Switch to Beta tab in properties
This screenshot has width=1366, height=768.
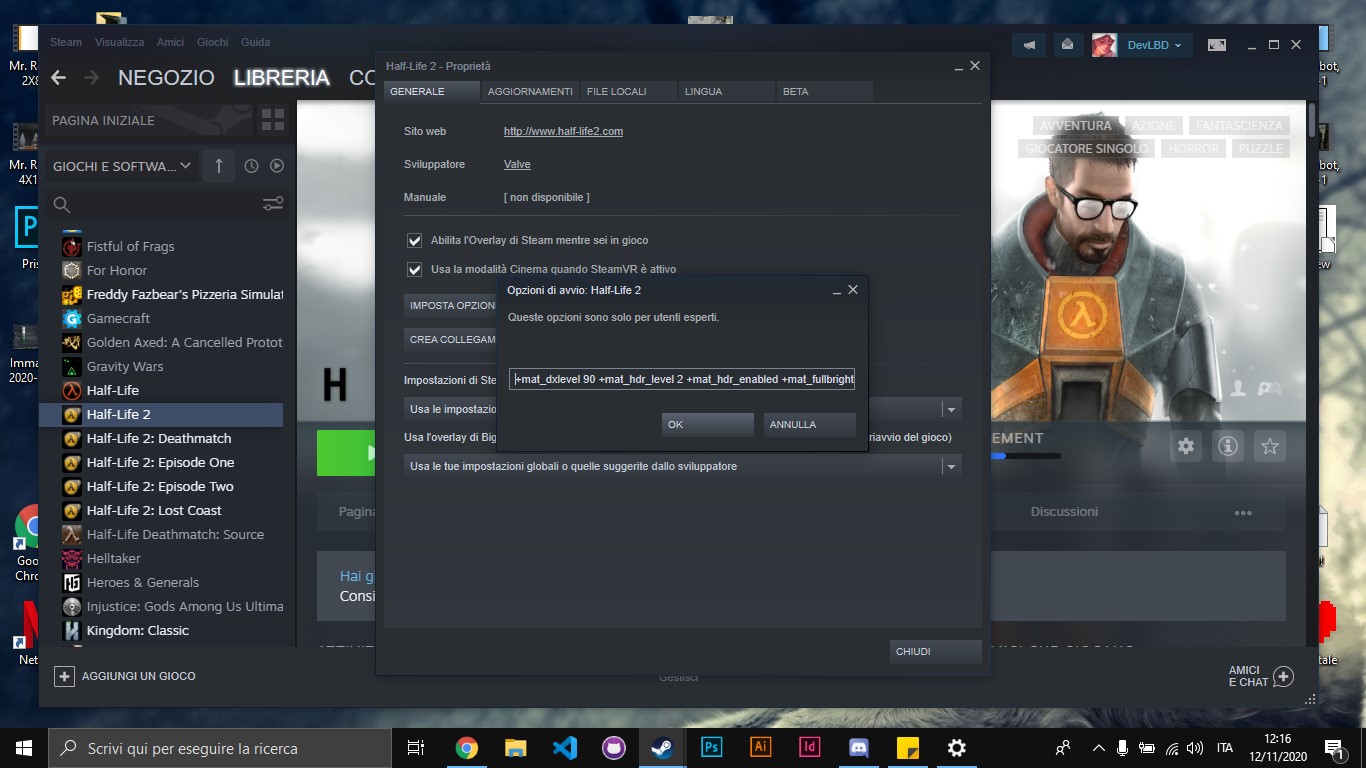pos(824,91)
